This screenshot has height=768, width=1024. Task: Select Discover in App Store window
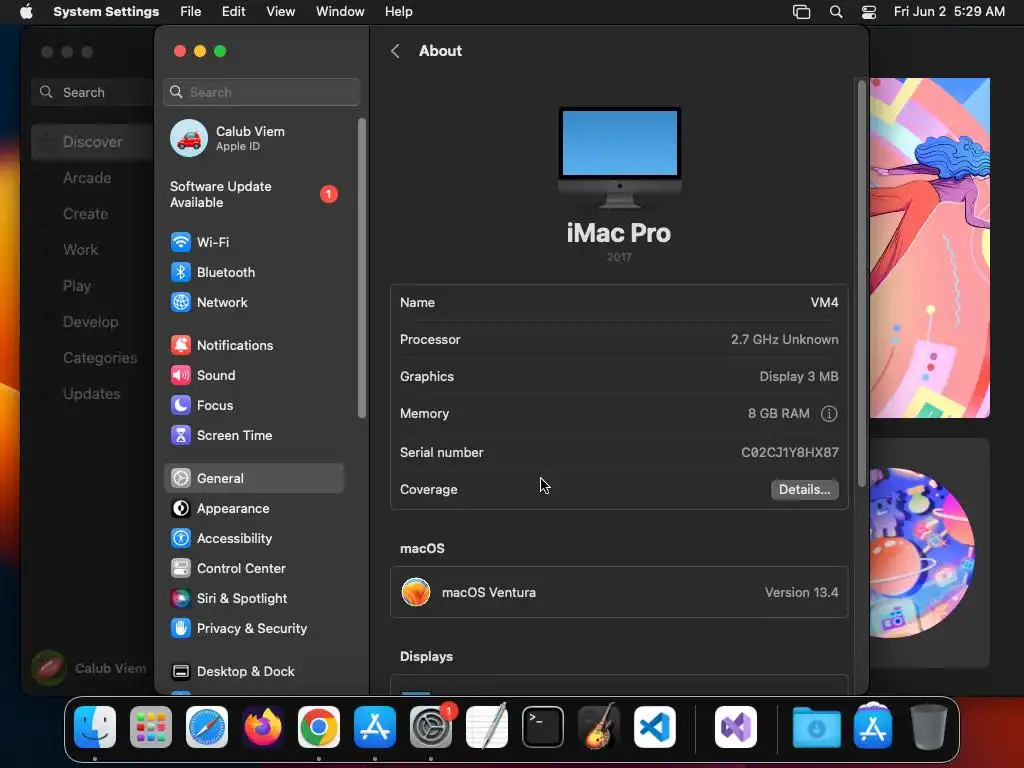click(91, 142)
